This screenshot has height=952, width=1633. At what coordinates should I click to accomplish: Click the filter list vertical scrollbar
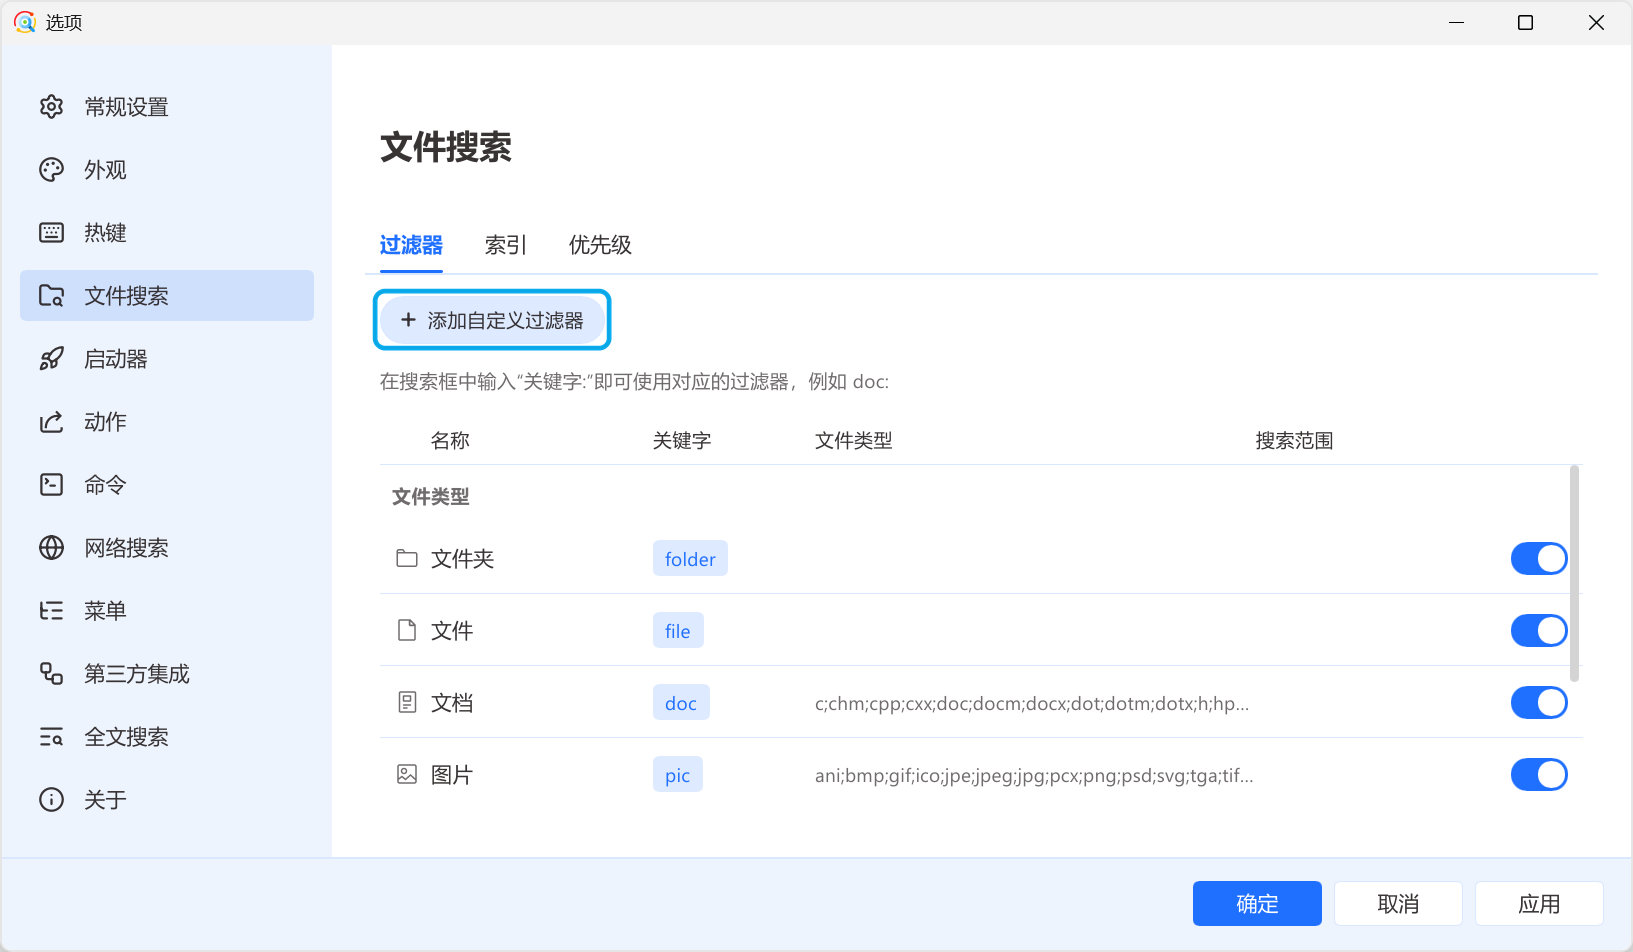point(1575,573)
